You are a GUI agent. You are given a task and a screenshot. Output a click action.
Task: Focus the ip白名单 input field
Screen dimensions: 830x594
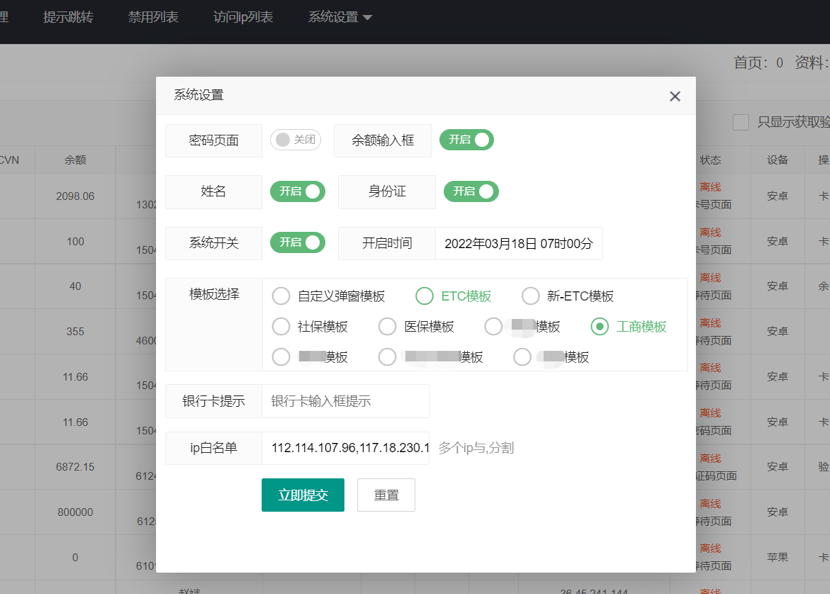coord(346,448)
